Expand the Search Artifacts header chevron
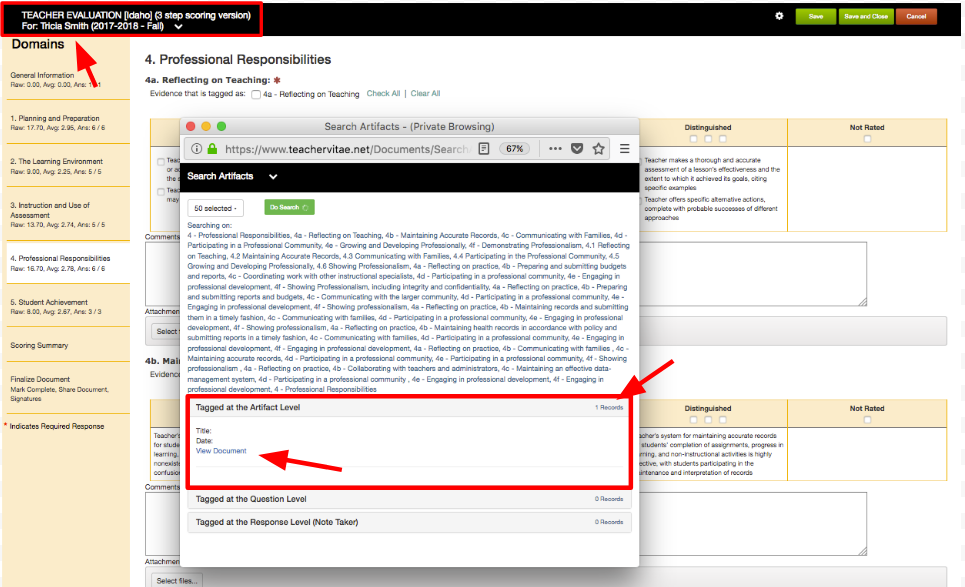Image resolution: width=965 pixels, height=587 pixels. 273,177
